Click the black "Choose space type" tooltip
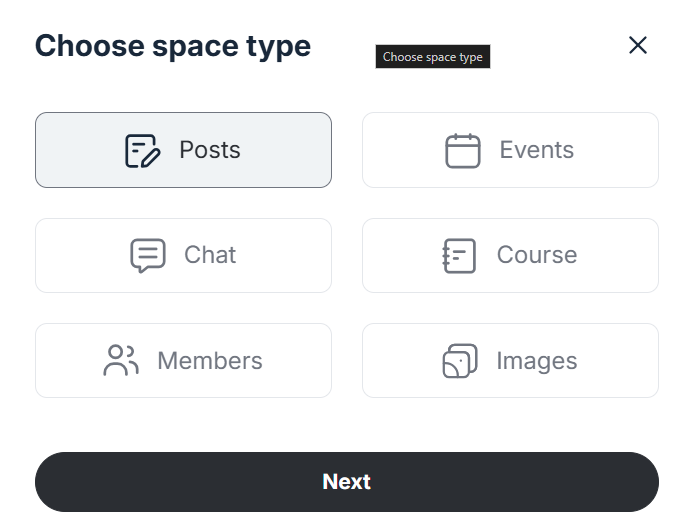The width and height of the screenshot is (697, 532). 433,57
